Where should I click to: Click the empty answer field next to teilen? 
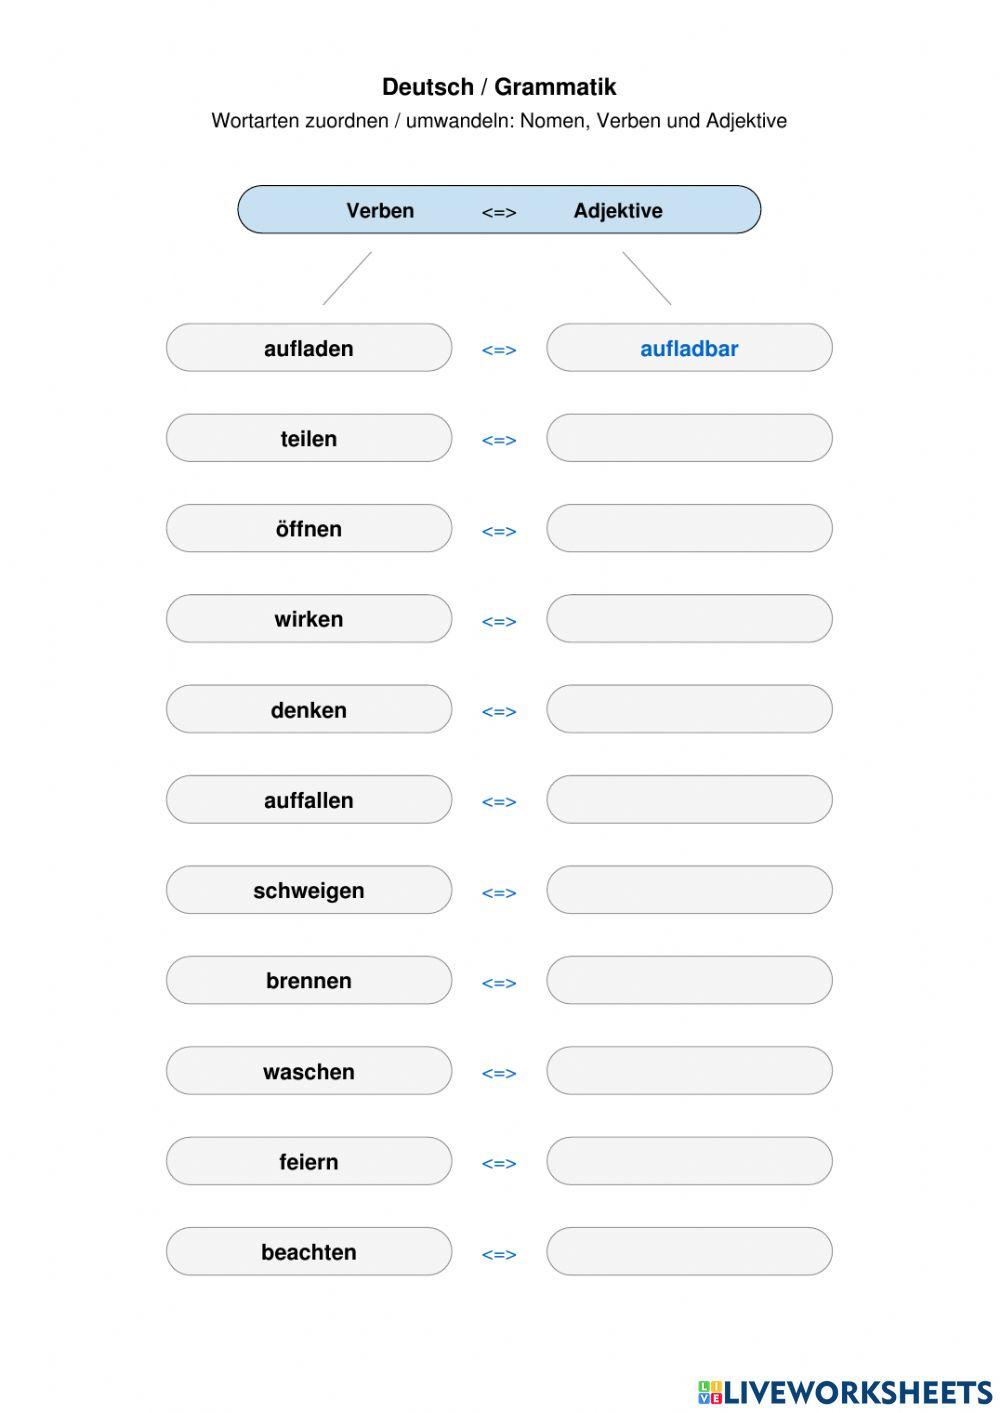[689, 438]
